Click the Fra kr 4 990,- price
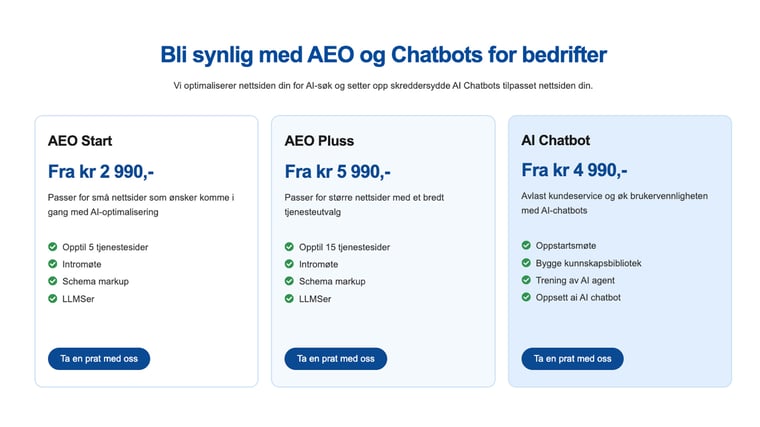 click(574, 170)
